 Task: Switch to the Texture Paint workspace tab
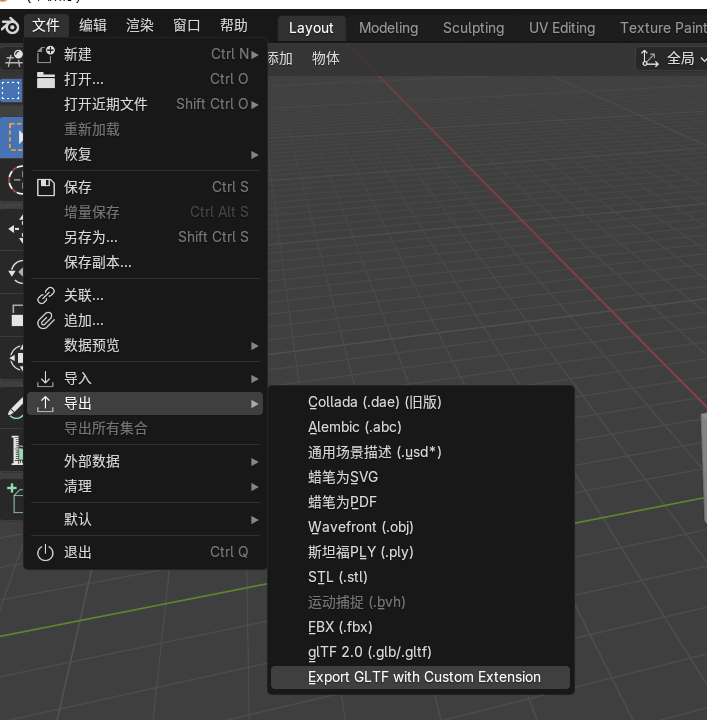(663, 28)
